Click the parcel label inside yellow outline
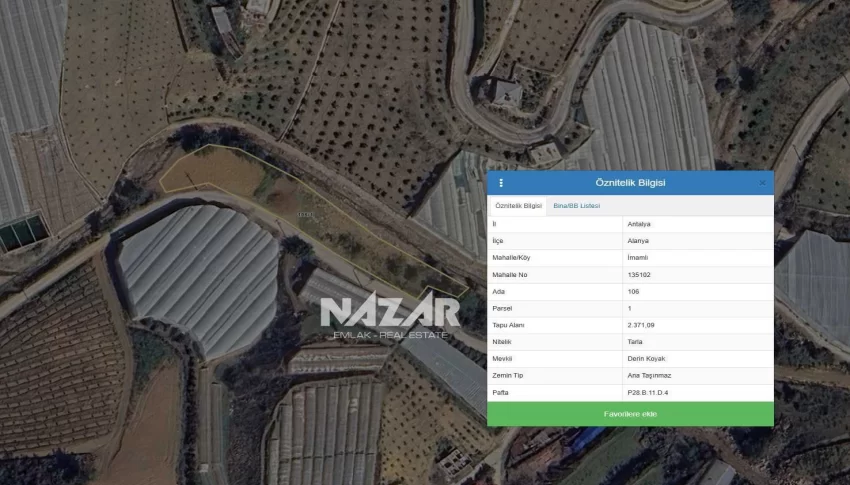Screen dimensions: 850x485 (x=305, y=214)
